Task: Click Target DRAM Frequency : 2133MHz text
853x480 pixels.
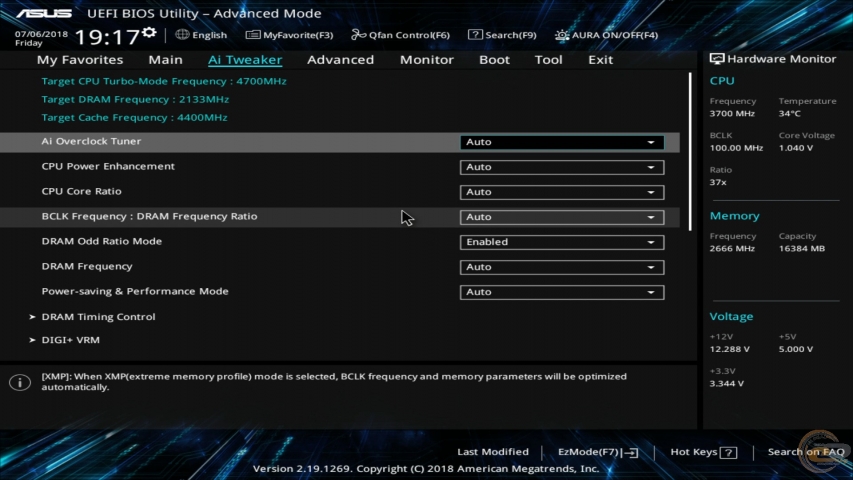Action: click(135, 100)
